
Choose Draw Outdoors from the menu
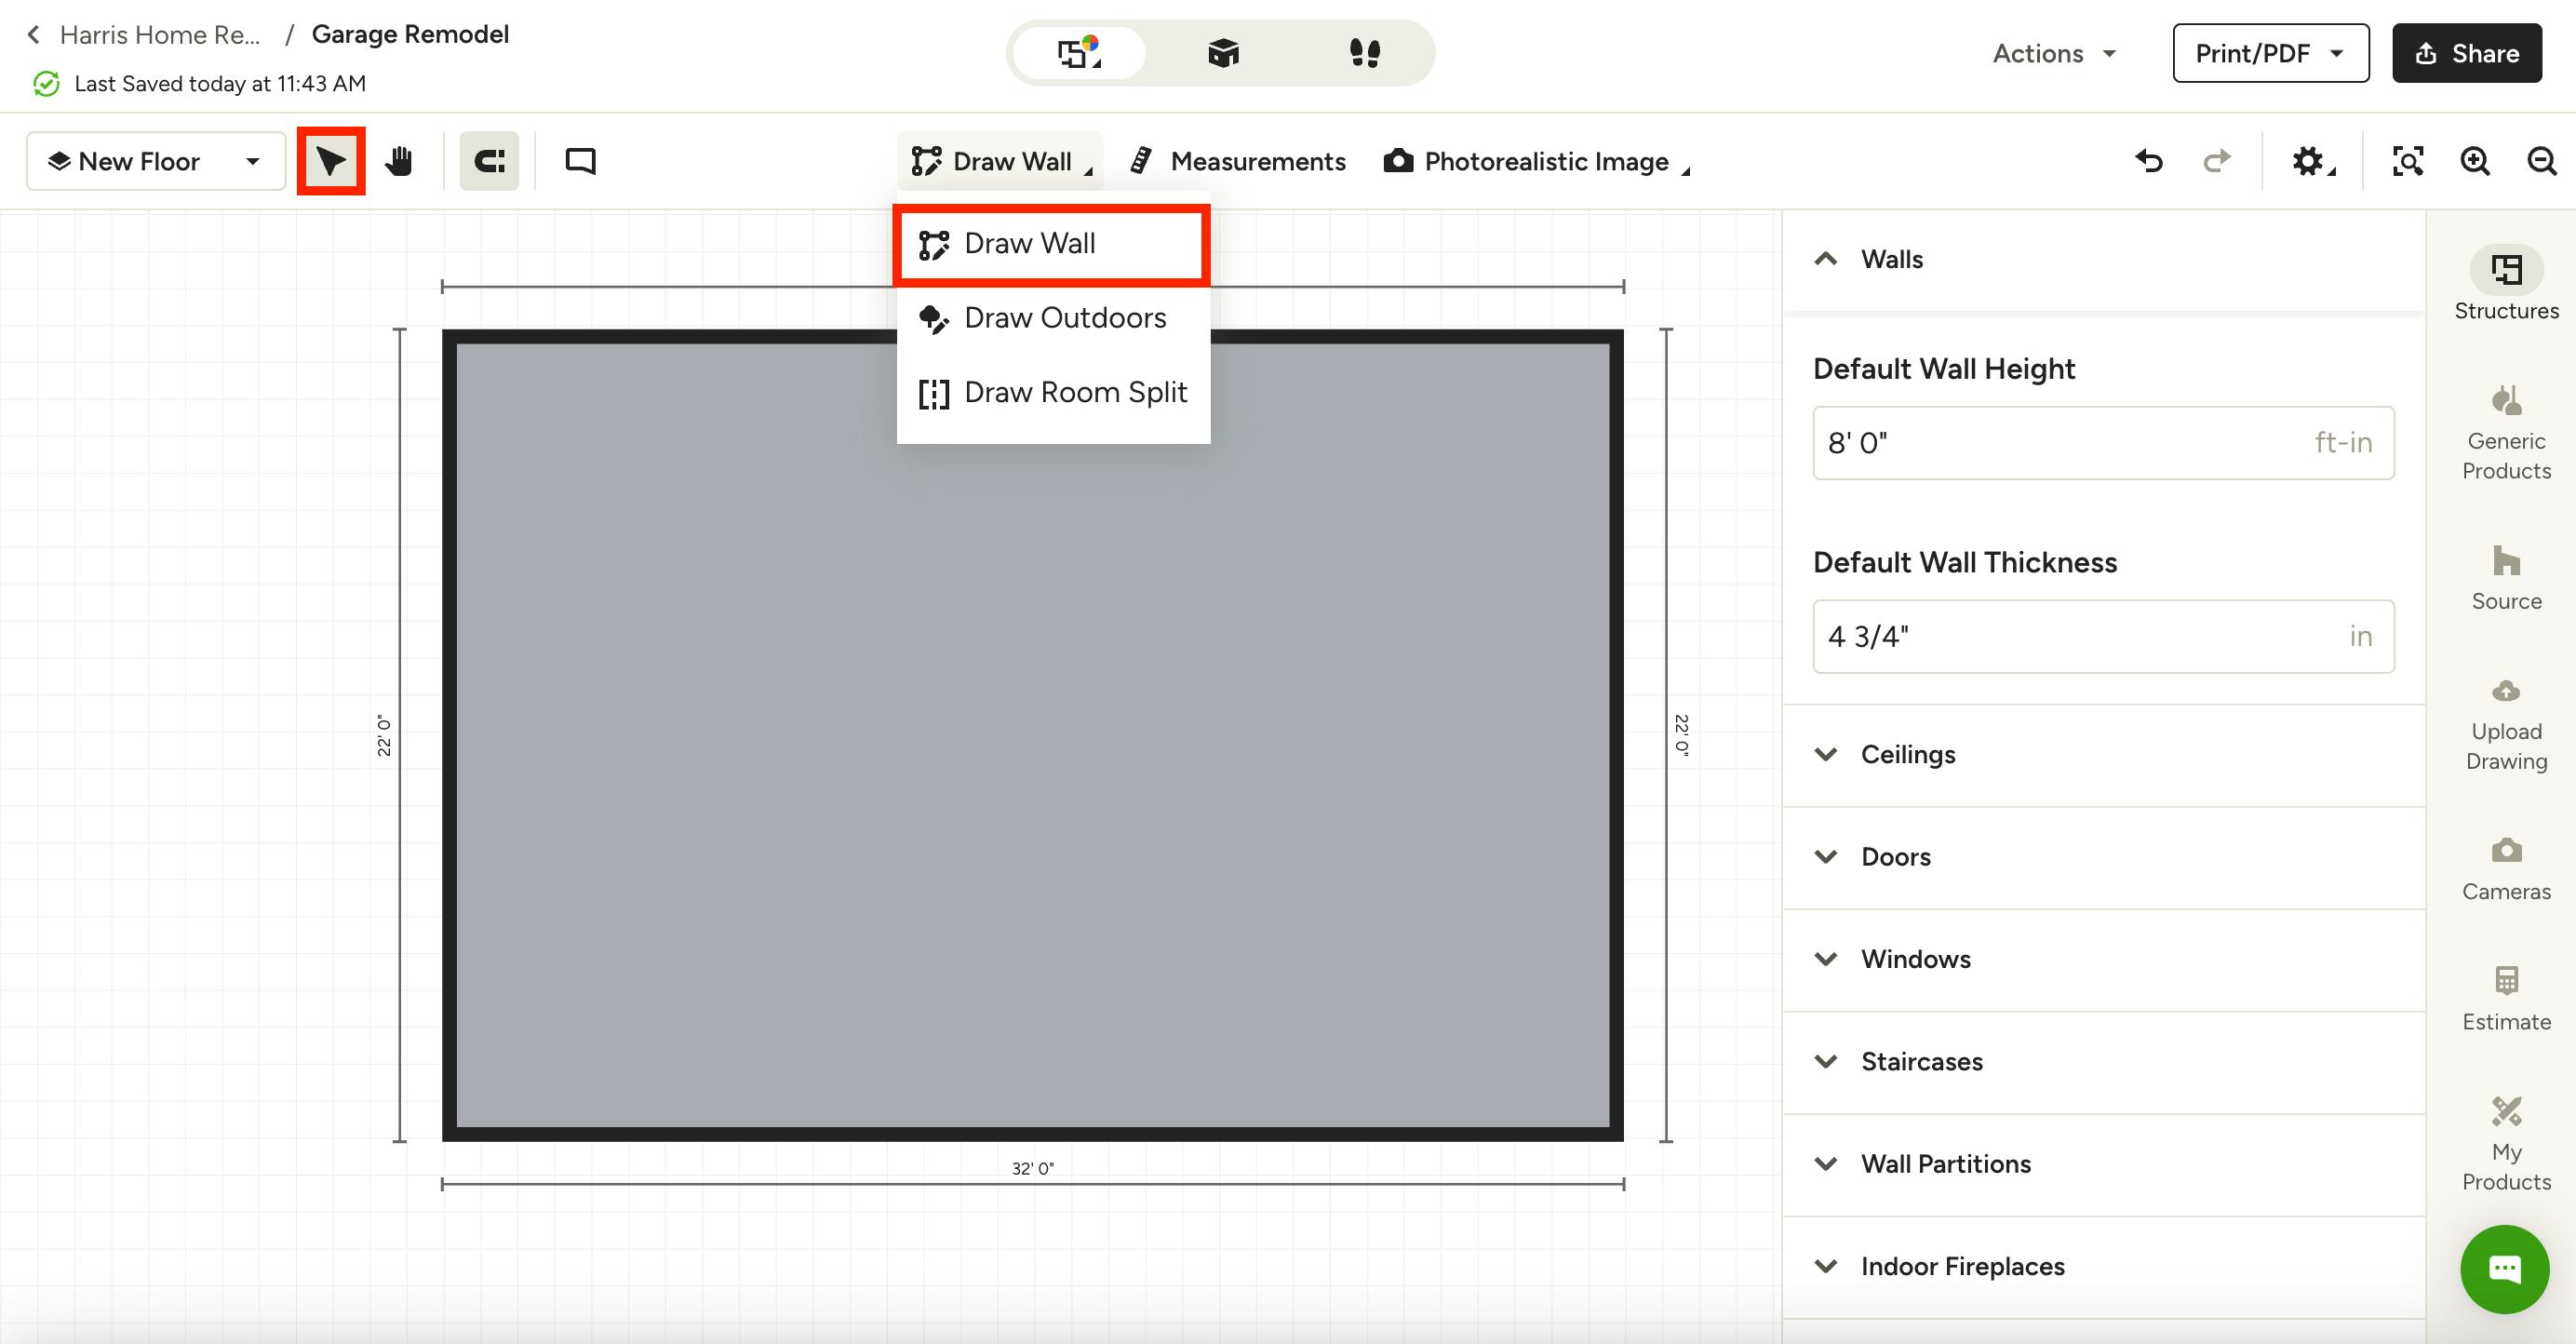tap(1053, 318)
